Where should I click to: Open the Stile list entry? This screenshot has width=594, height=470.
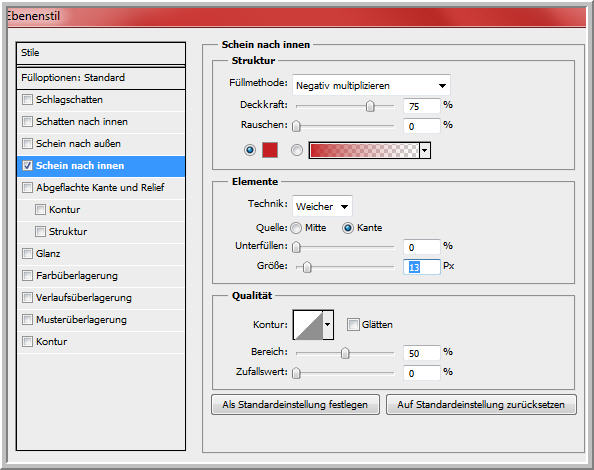pyautogui.click(x=101, y=53)
